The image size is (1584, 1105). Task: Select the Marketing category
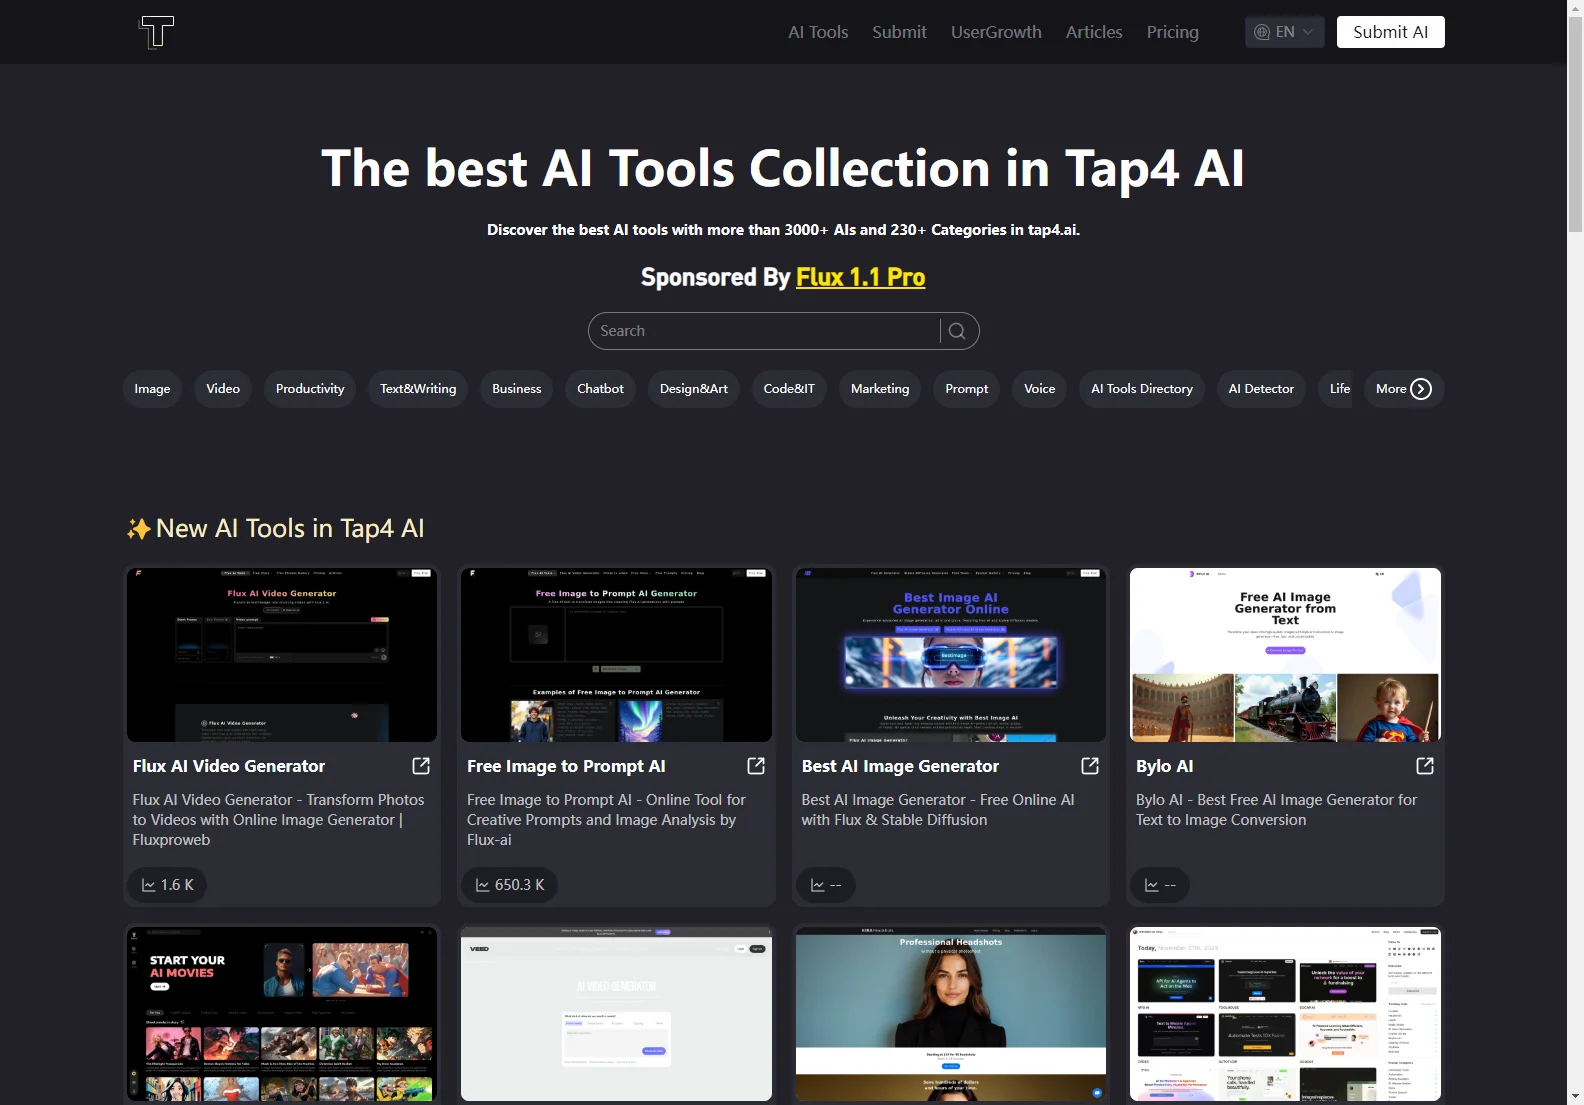880,389
